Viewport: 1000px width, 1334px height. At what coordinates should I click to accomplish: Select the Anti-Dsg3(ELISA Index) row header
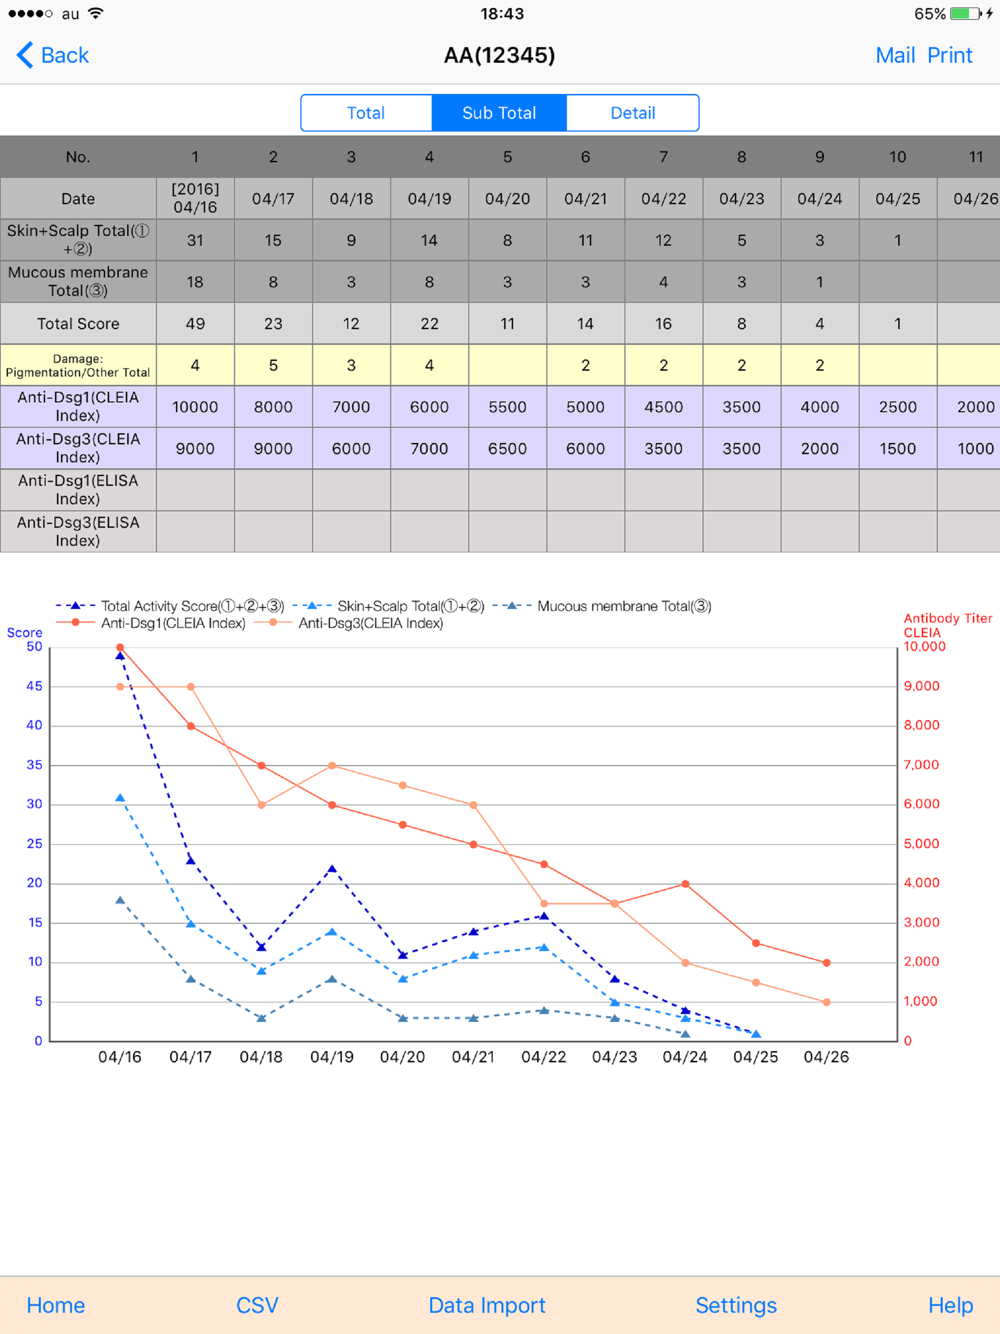click(x=78, y=531)
